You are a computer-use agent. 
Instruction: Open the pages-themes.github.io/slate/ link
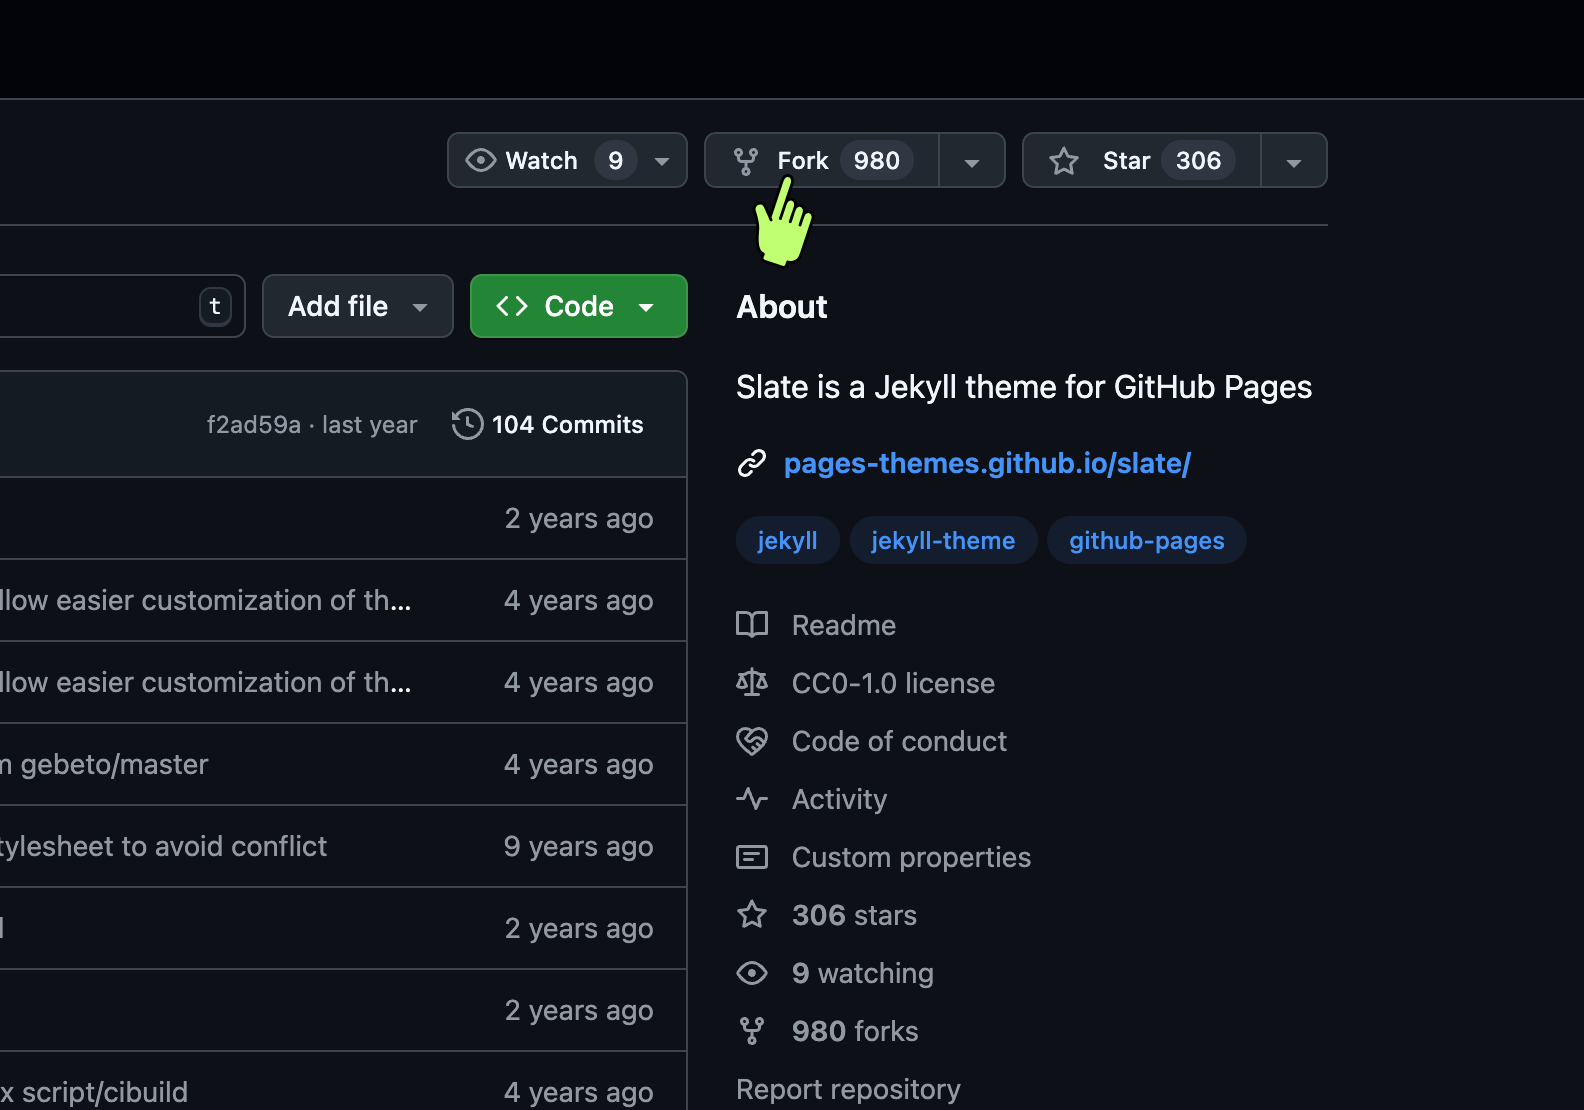(987, 463)
